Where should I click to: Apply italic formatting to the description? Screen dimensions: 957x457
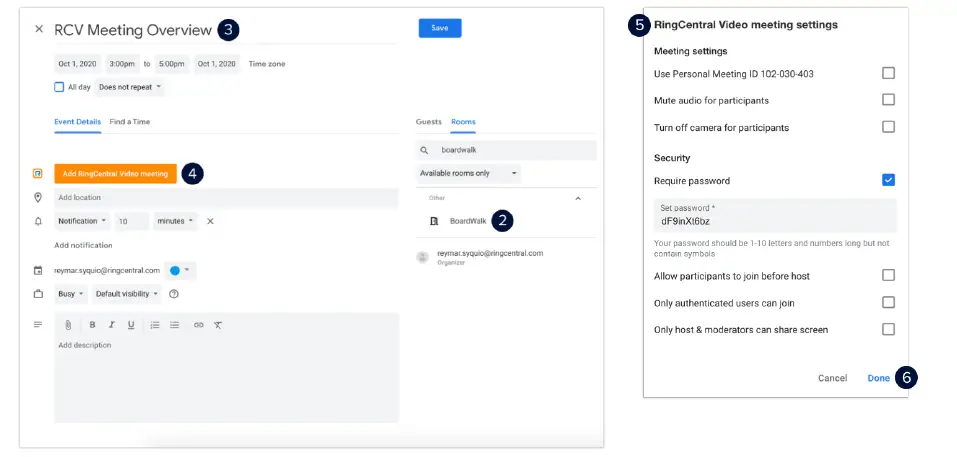point(112,325)
